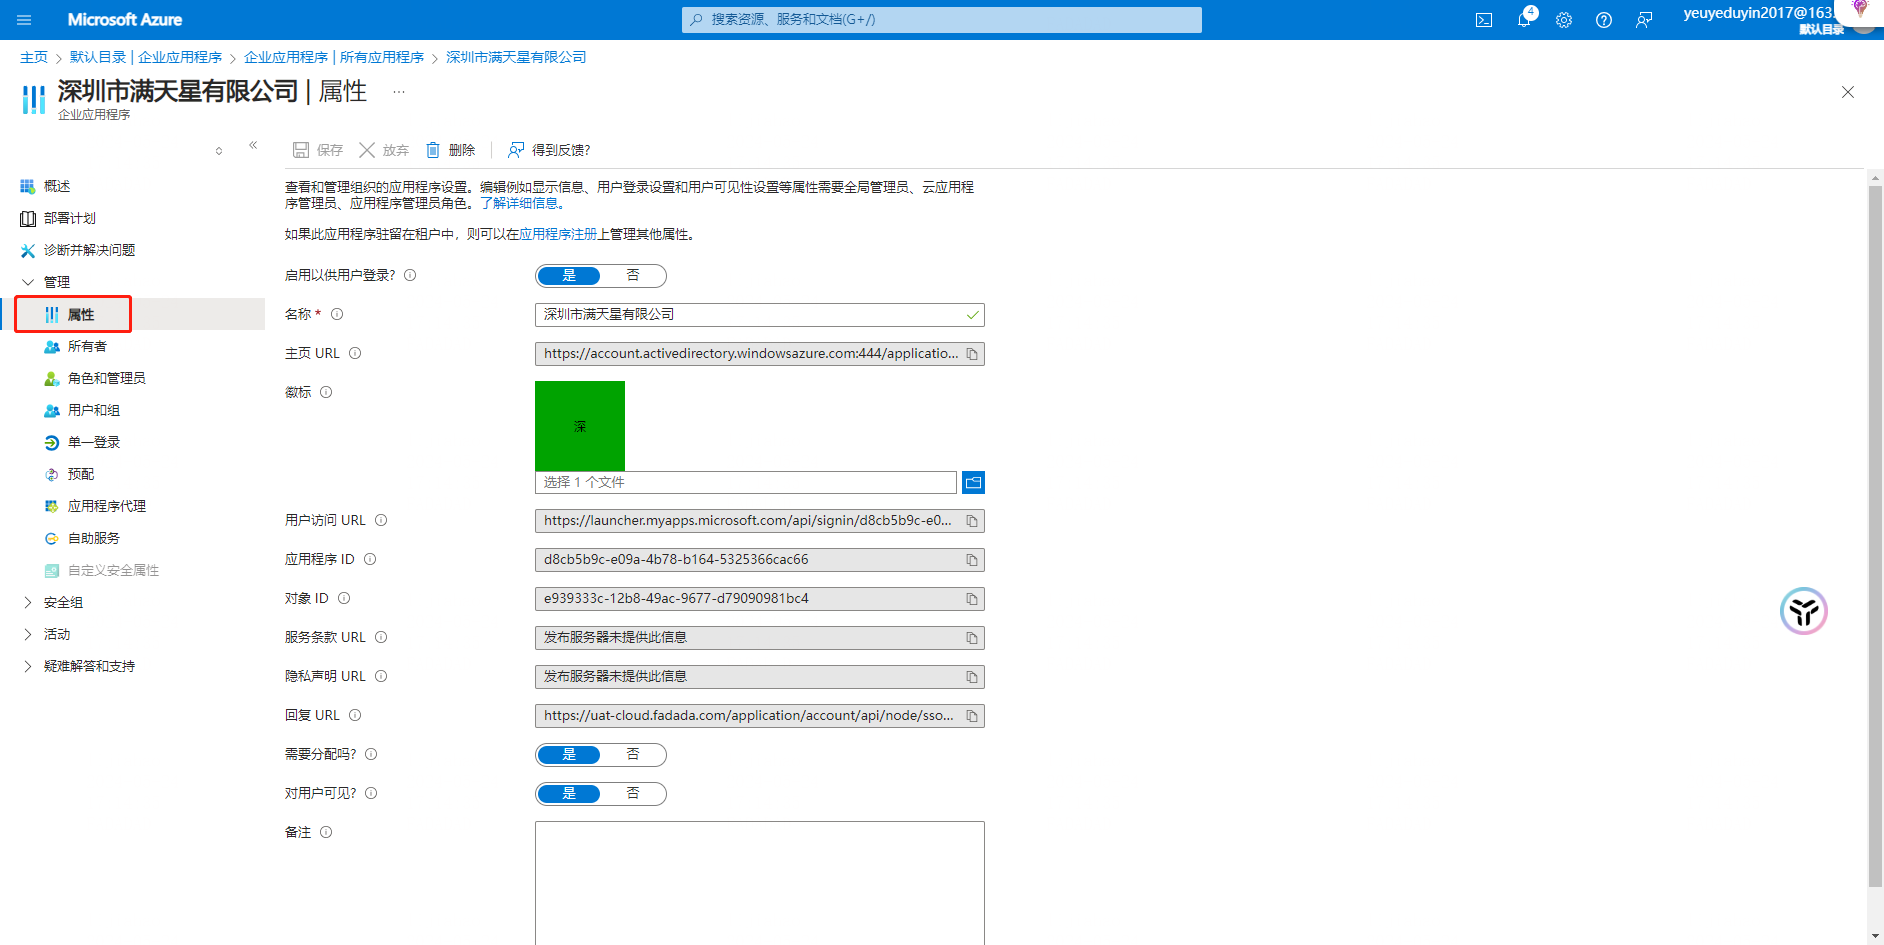The height and width of the screenshot is (945, 1884).
Task: Click the 删除 toolbar button
Action: (x=450, y=150)
